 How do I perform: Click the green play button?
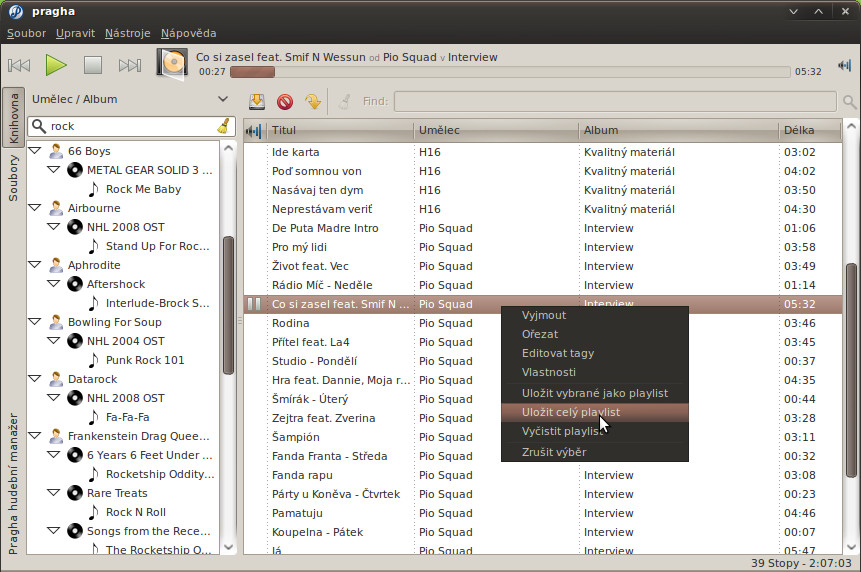pyautogui.click(x=55, y=65)
